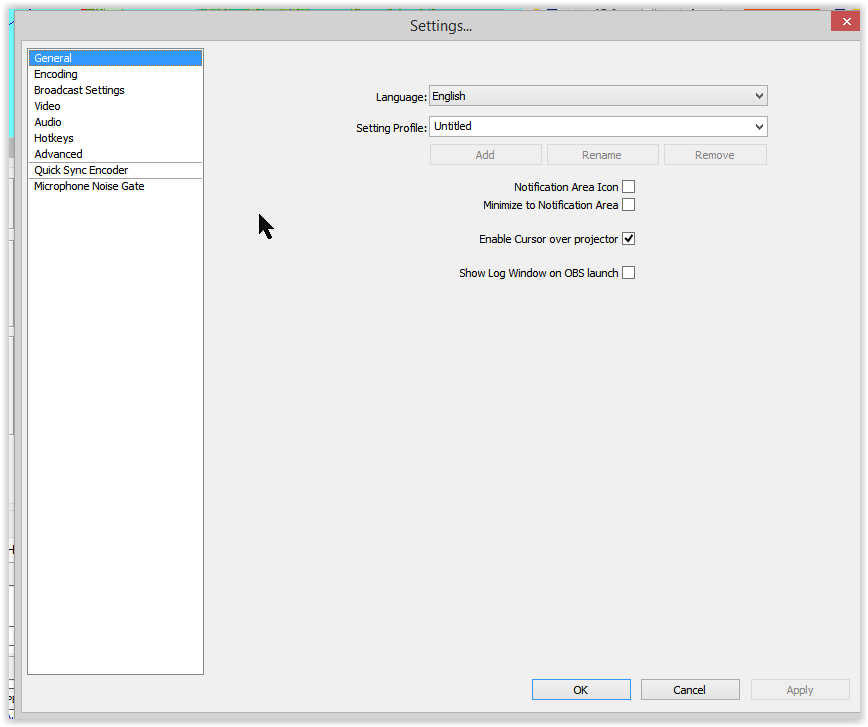Expand the Setting Profile combo box
The image size is (868, 727).
point(759,127)
